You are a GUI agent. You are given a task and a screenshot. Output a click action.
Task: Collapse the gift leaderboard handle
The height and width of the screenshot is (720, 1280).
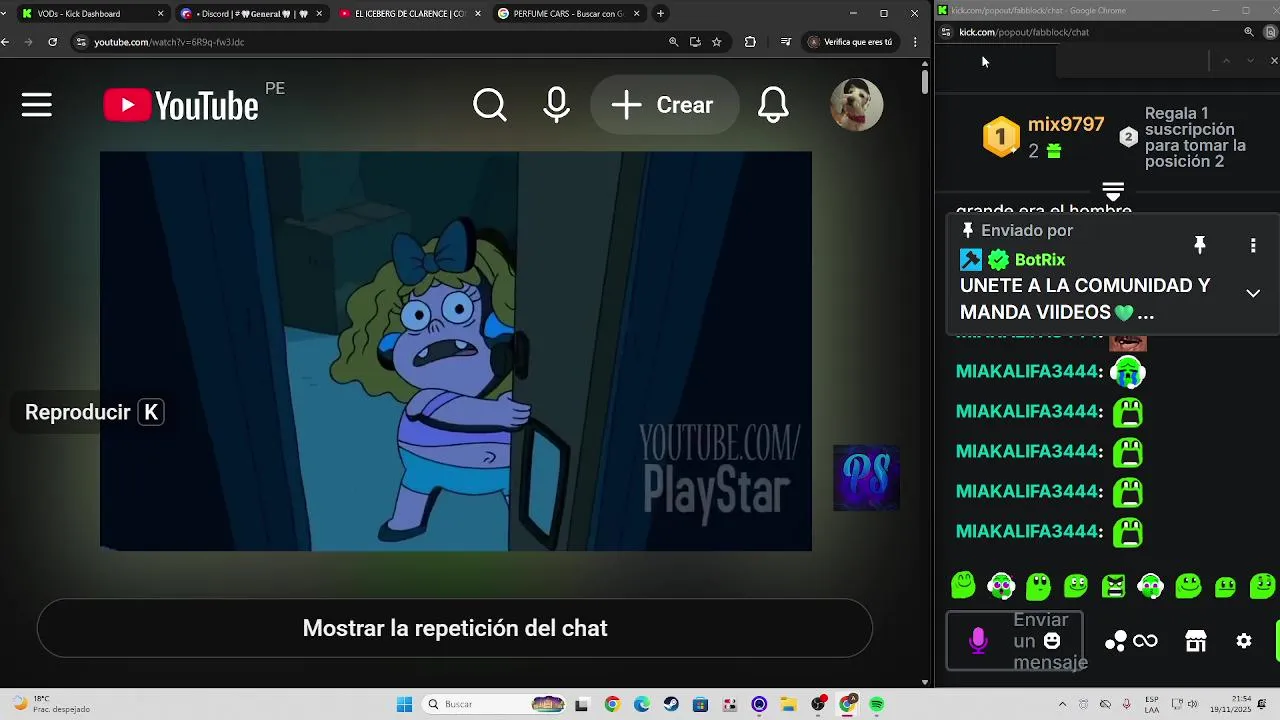1113,190
